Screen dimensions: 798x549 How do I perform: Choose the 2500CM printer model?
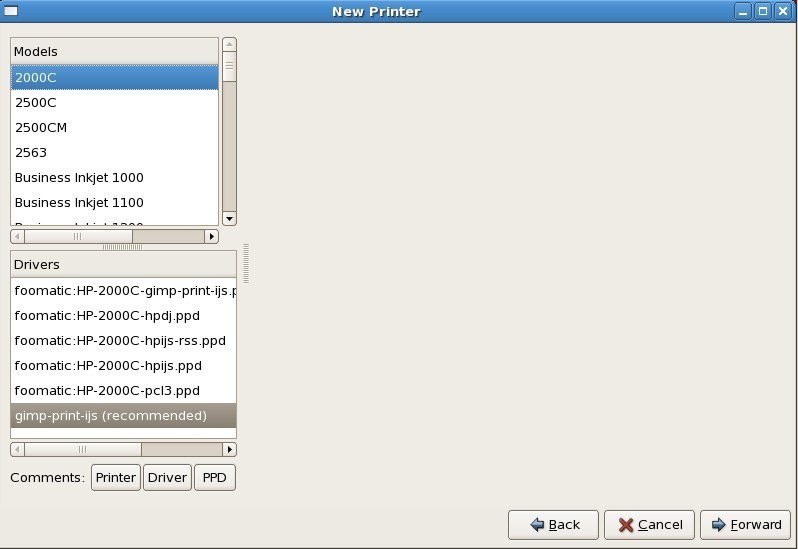[115, 127]
